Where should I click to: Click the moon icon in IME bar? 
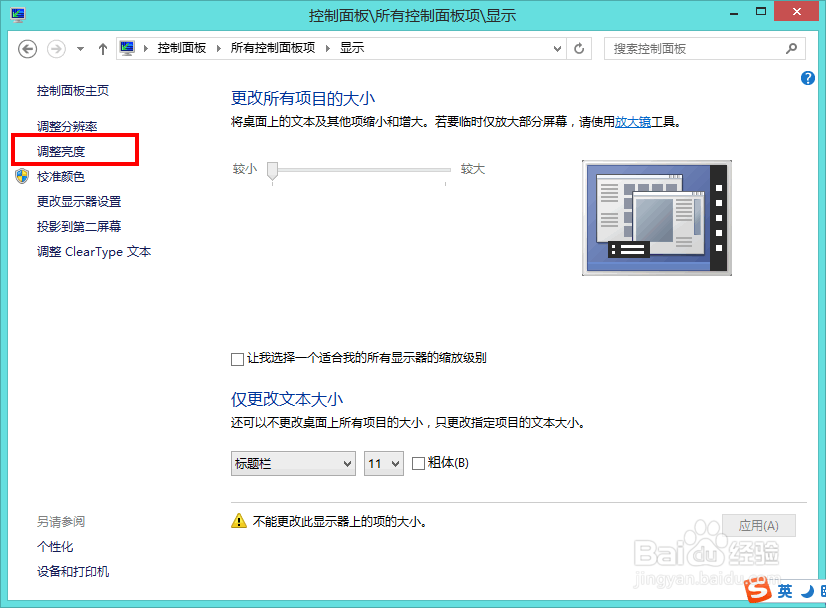[807, 591]
